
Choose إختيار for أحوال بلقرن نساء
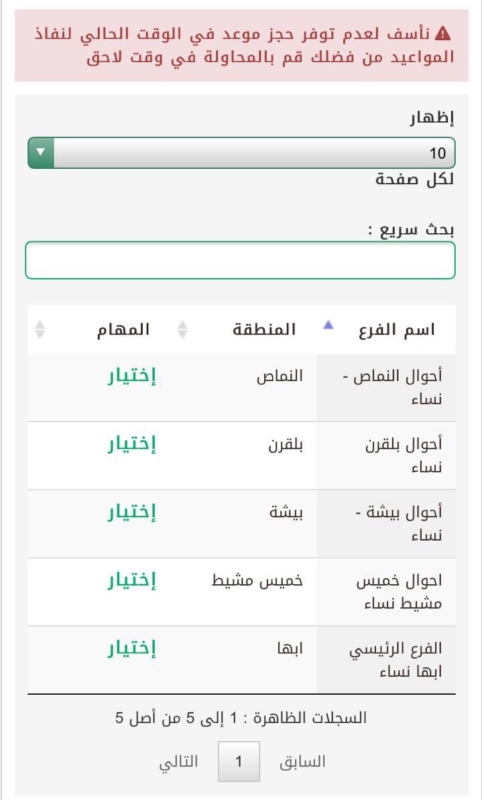(131, 445)
